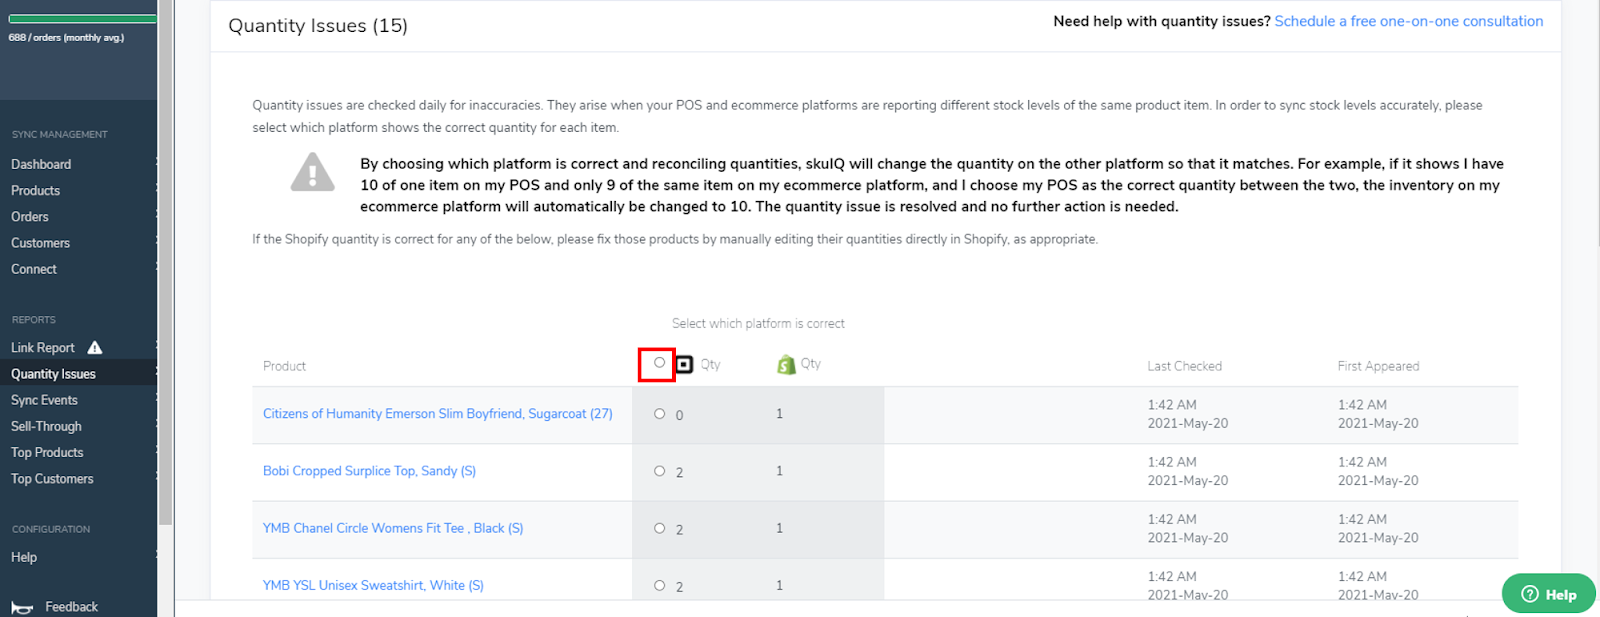Choose Square quantity for Bobi Cropped Surplice Top
Image resolution: width=1600 pixels, height=617 pixels.
[659, 471]
